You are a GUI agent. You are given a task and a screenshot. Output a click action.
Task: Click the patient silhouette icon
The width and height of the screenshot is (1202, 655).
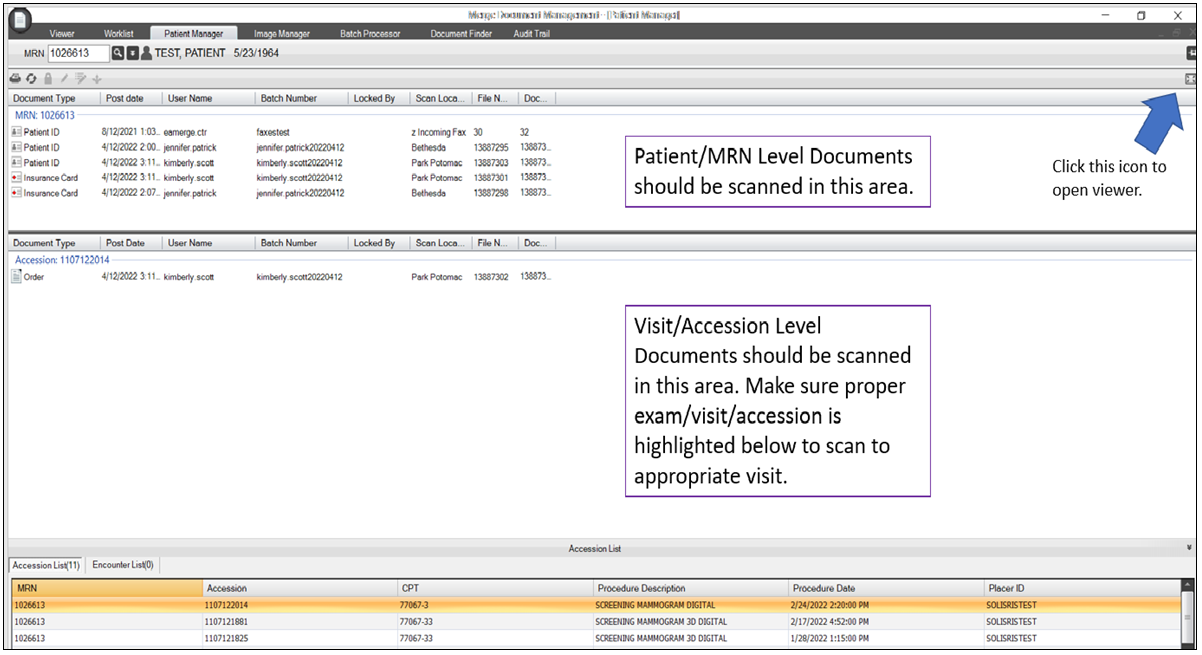coord(146,53)
